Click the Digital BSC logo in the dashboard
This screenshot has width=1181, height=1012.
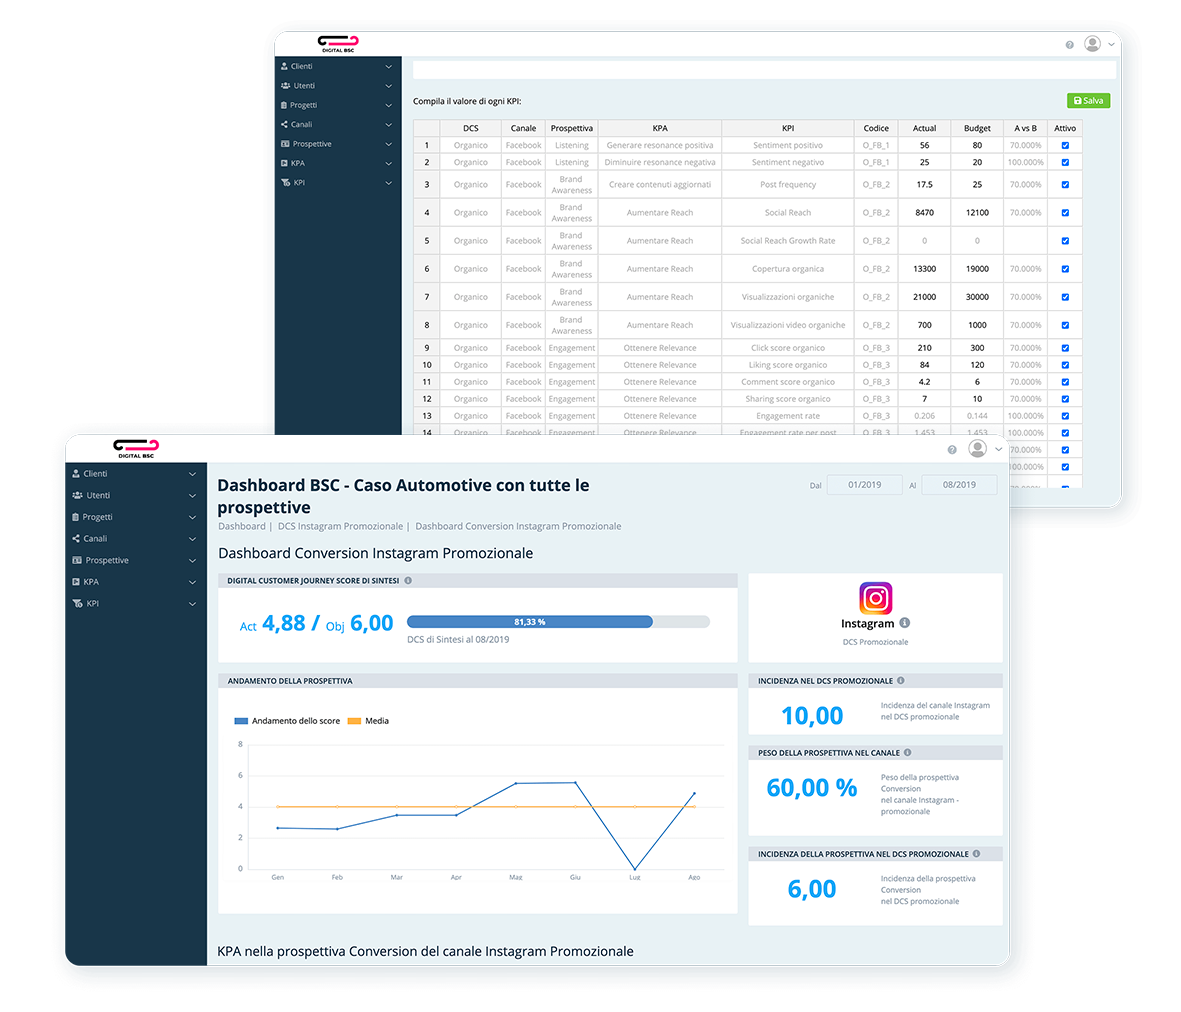136,448
